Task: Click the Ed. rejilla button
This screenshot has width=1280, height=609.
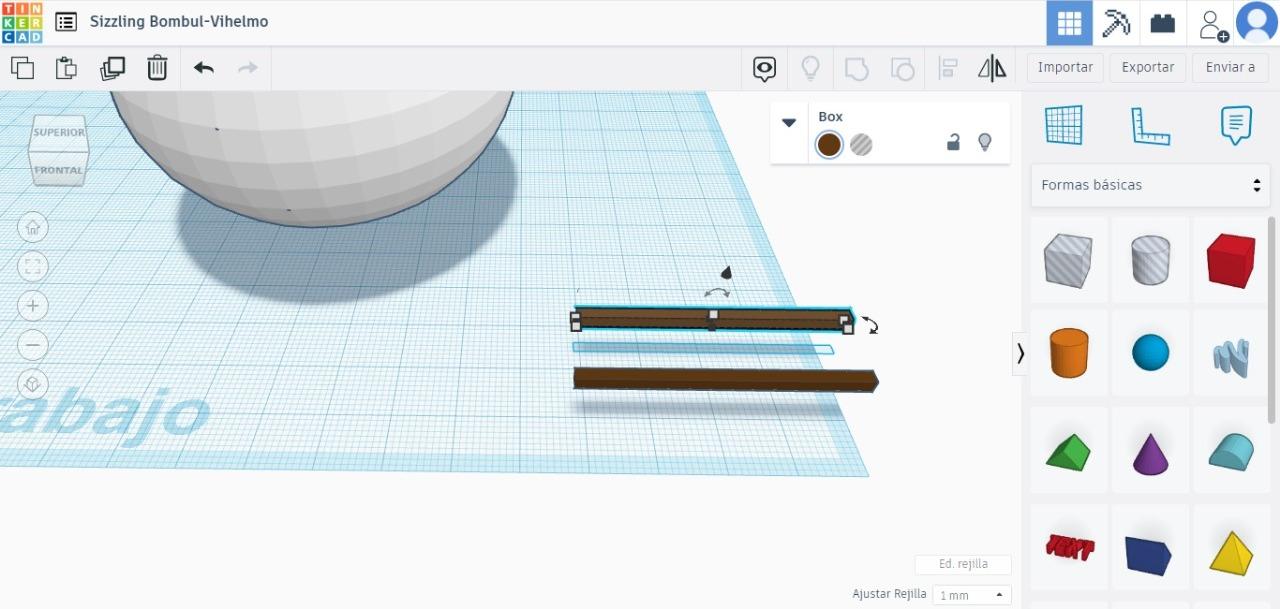Action: 963,564
